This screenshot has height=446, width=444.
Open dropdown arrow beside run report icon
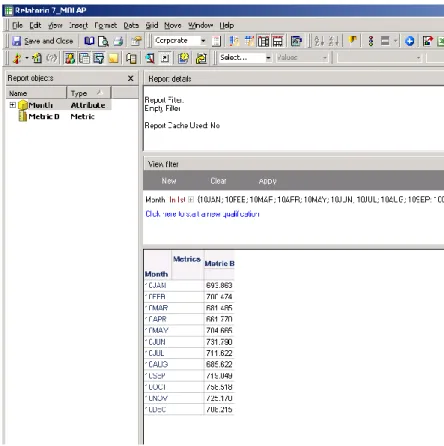tap(27, 58)
